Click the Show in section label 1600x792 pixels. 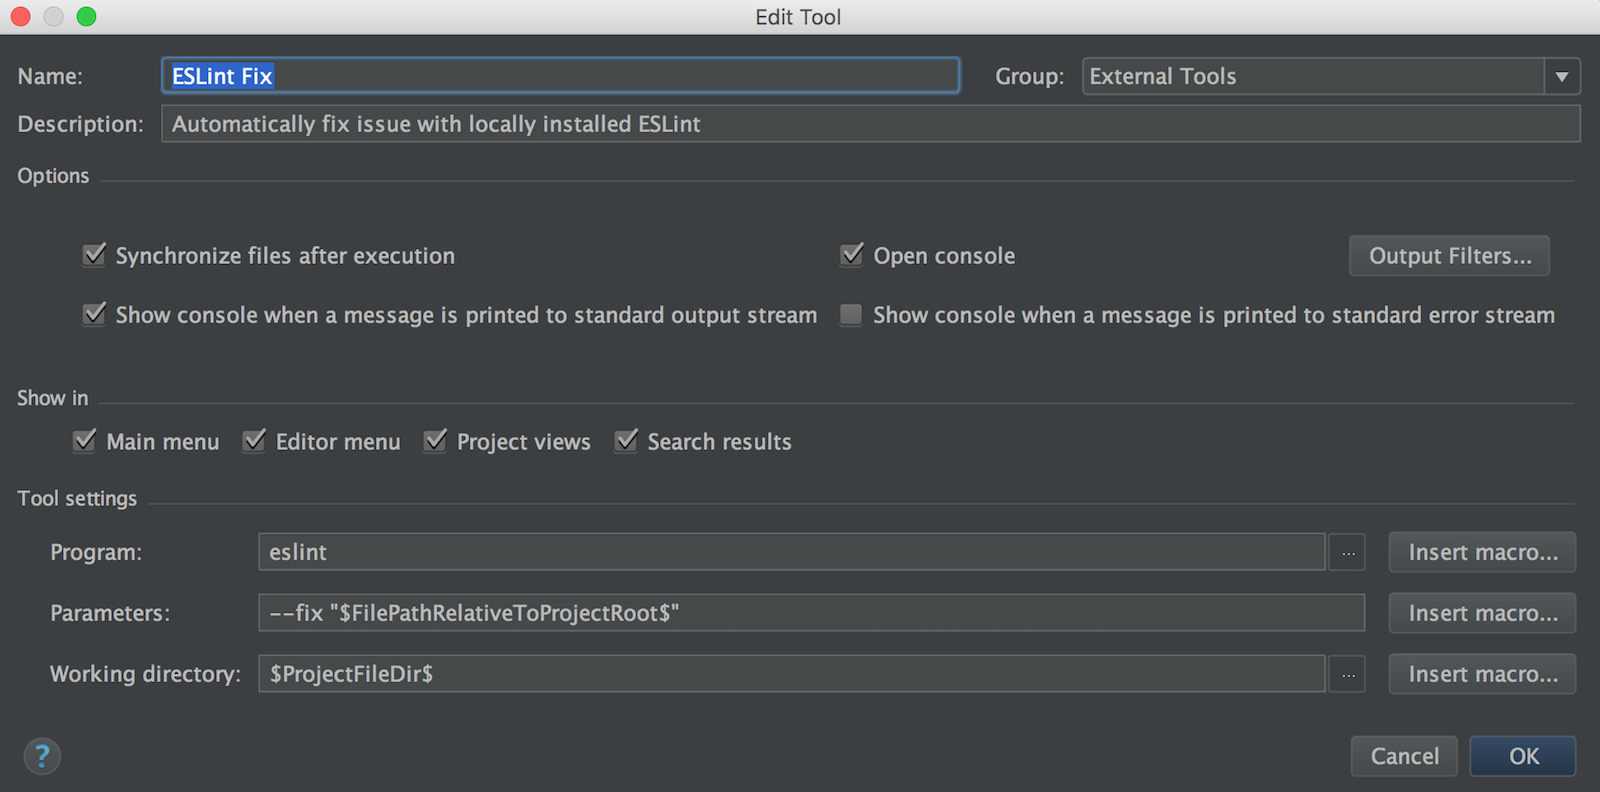coord(53,398)
